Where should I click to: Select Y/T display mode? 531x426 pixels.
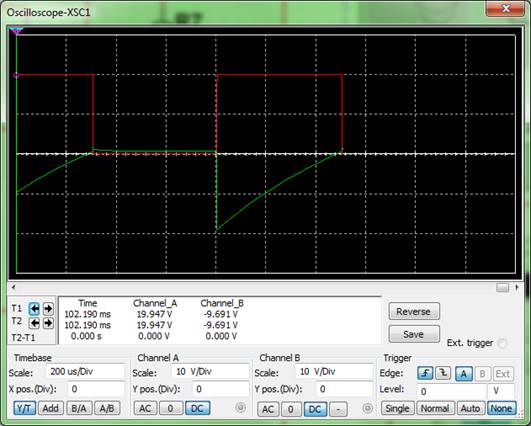coord(24,408)
